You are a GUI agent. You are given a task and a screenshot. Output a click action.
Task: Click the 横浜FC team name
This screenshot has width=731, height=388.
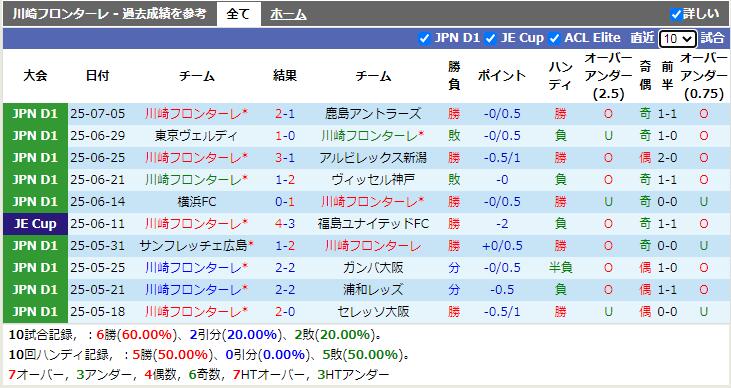point(196,201)
